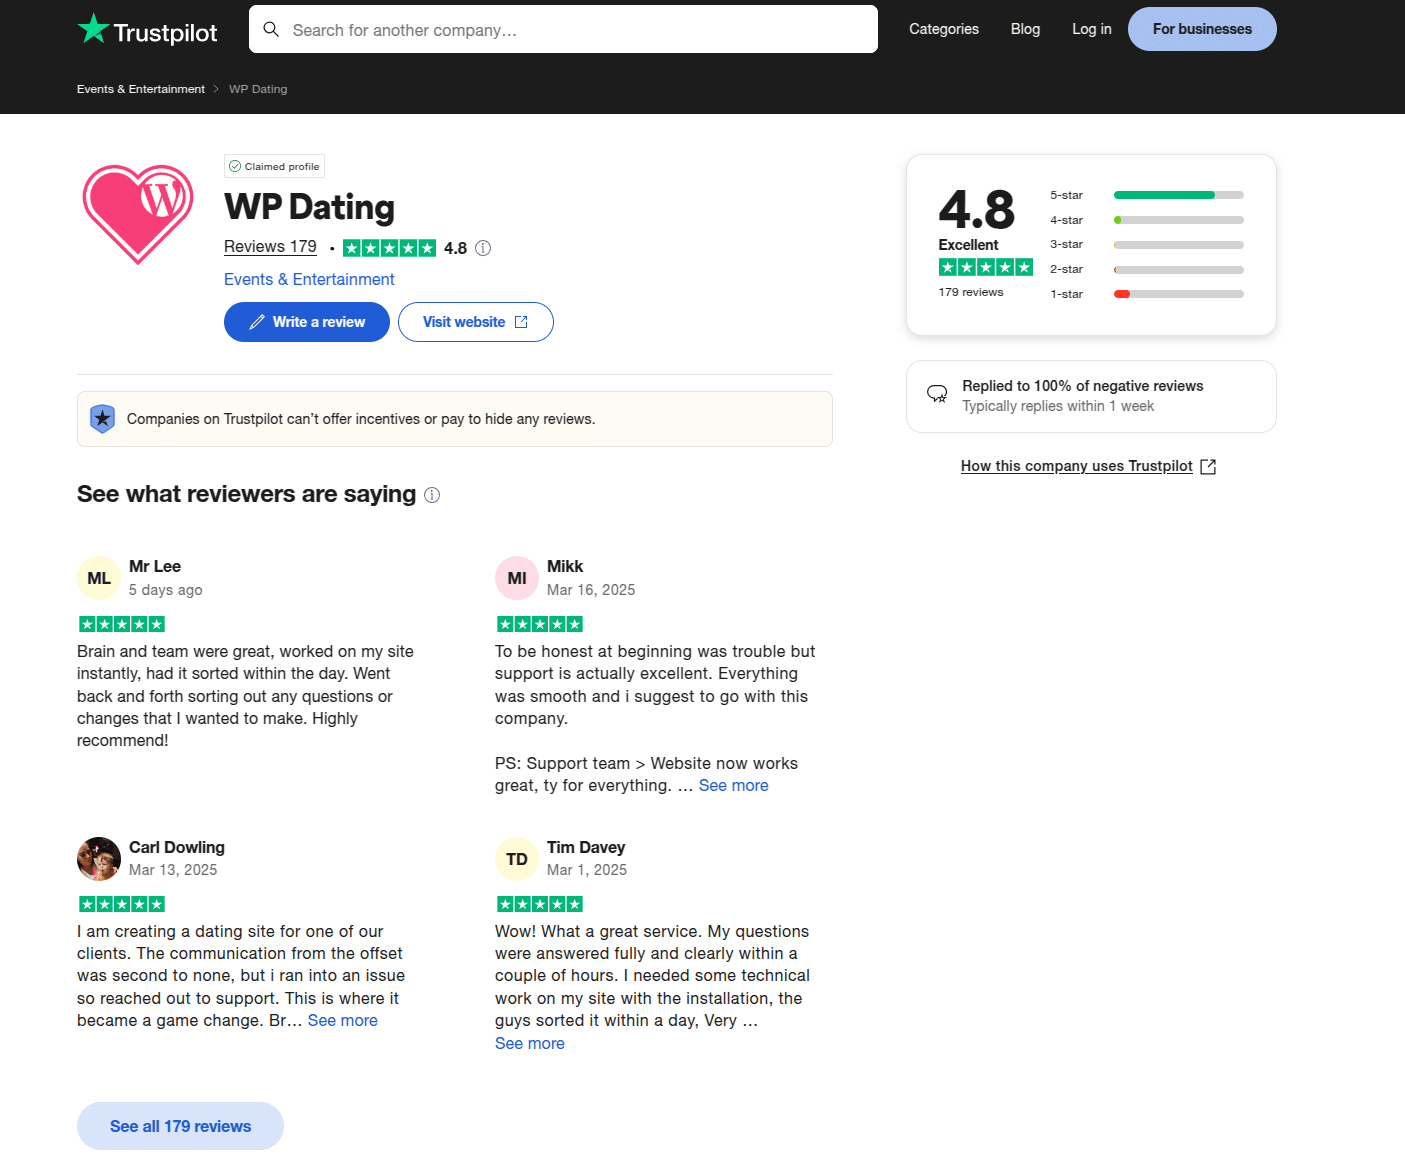The image size is (1405, 1161).
Task: Click the search magnifier icon
Action: point(271,30)
